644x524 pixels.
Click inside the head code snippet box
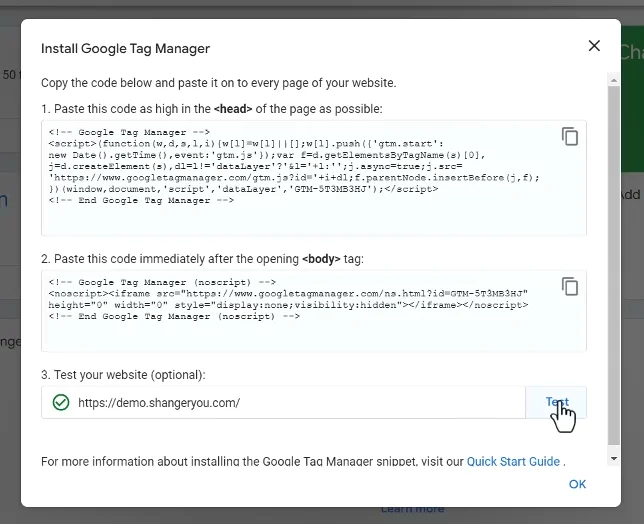[x=314, y=178]
